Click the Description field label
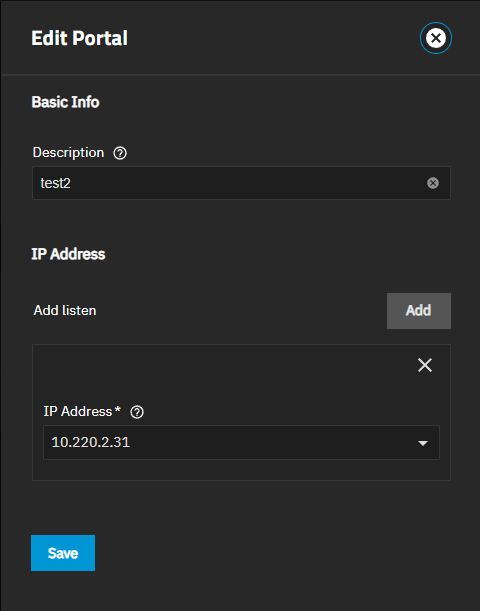The height and width of the screenshot is (611, 480). [x=68, y=152]
